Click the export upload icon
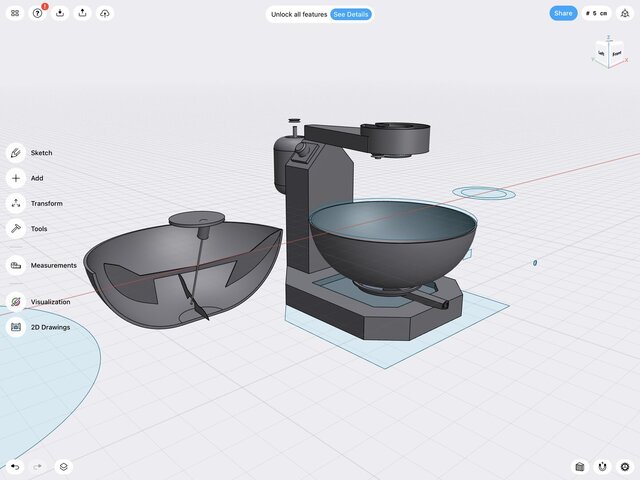The height and width of the screenshot is (480, 640). coord(82,13)
